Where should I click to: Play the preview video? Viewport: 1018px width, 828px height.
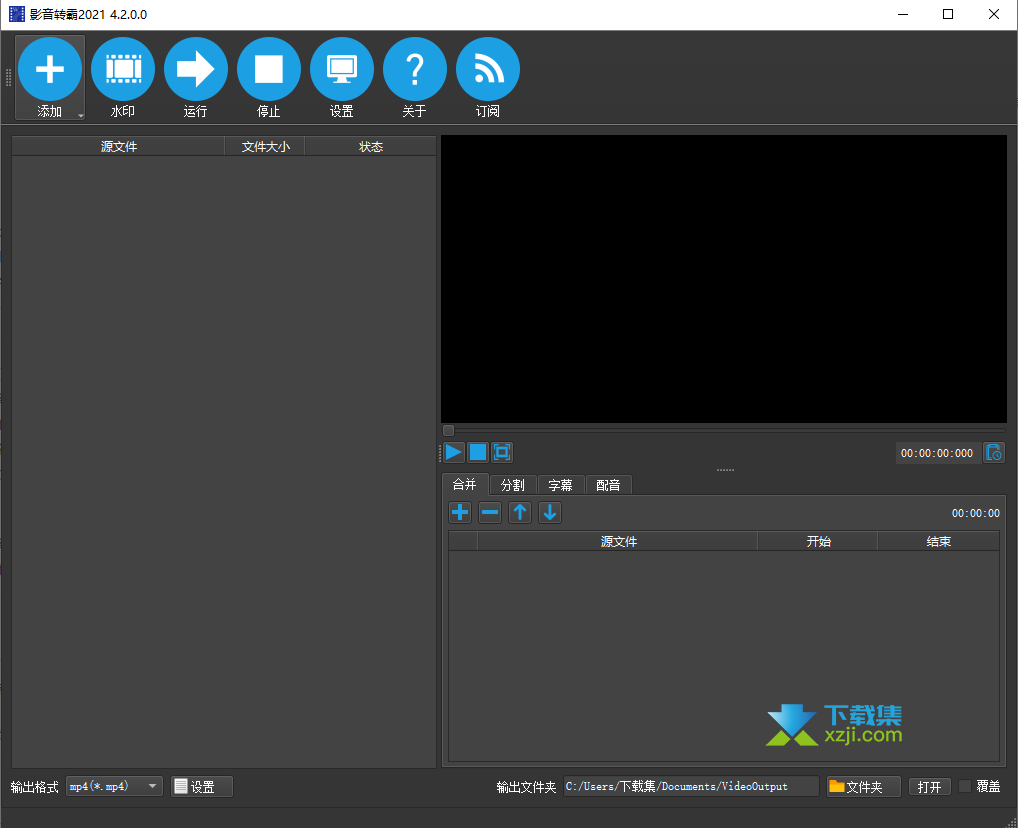click(x=454, y=452)
